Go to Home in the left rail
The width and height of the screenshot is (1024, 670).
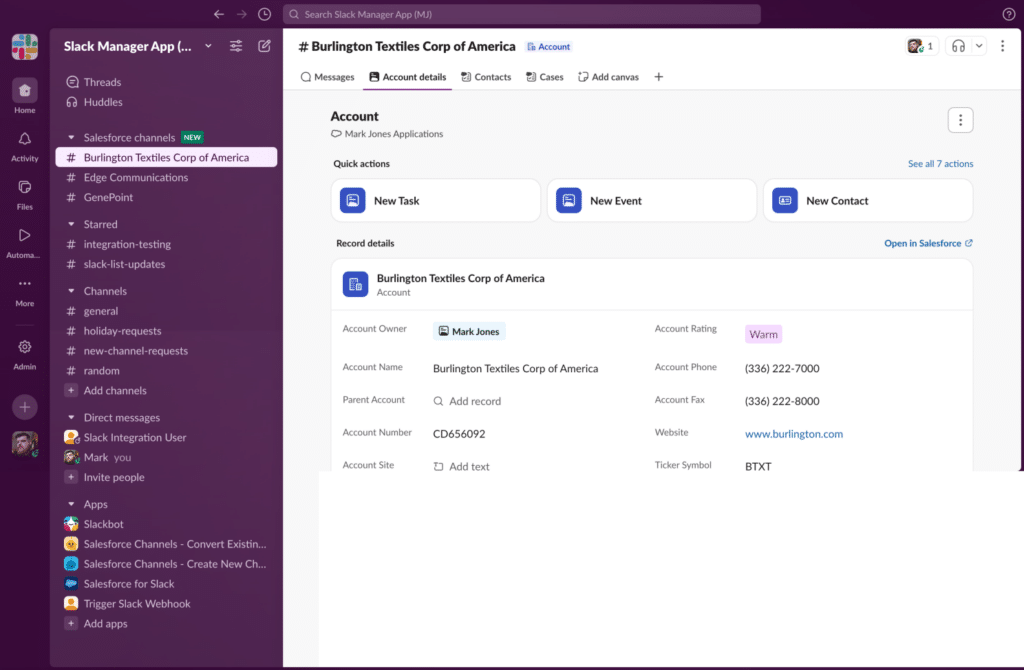pyautogui.click(x=25, y=97)
